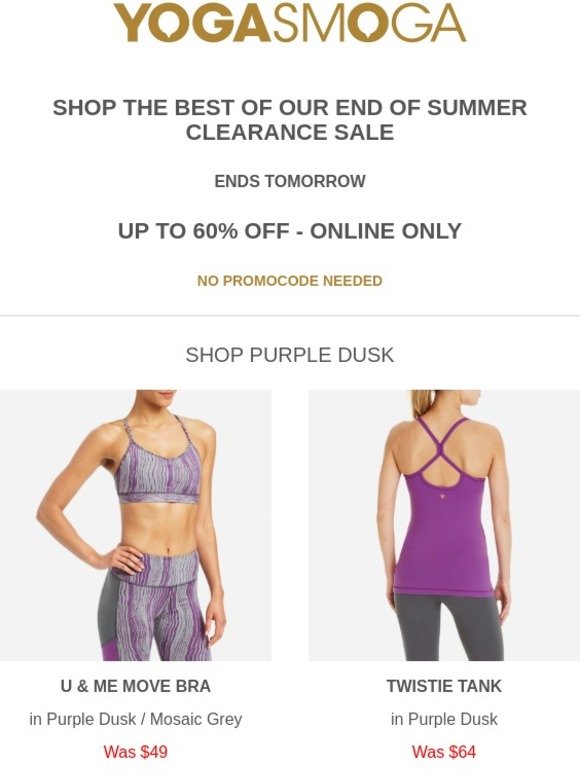This screenshot has height=774, width=580.
Task: Click the TWISTIE TANK product title
Action: point(444,686)
